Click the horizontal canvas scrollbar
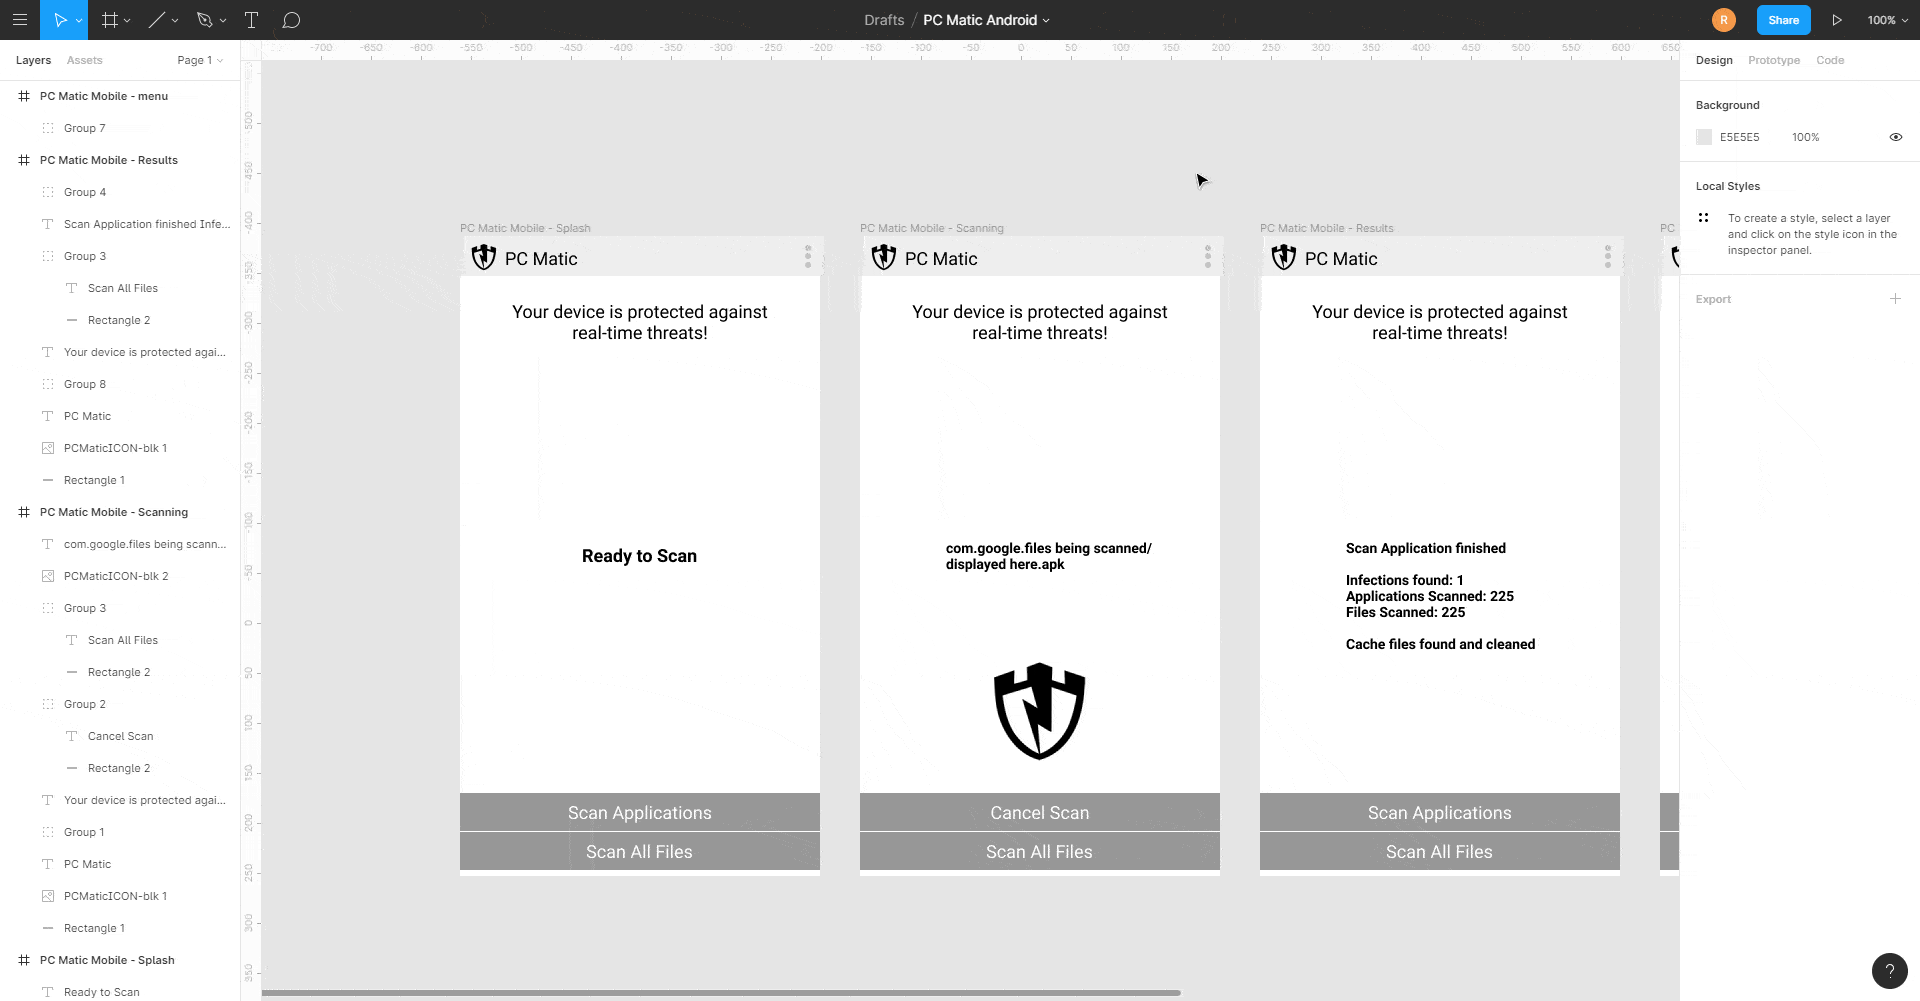 [x=721, y=993]
